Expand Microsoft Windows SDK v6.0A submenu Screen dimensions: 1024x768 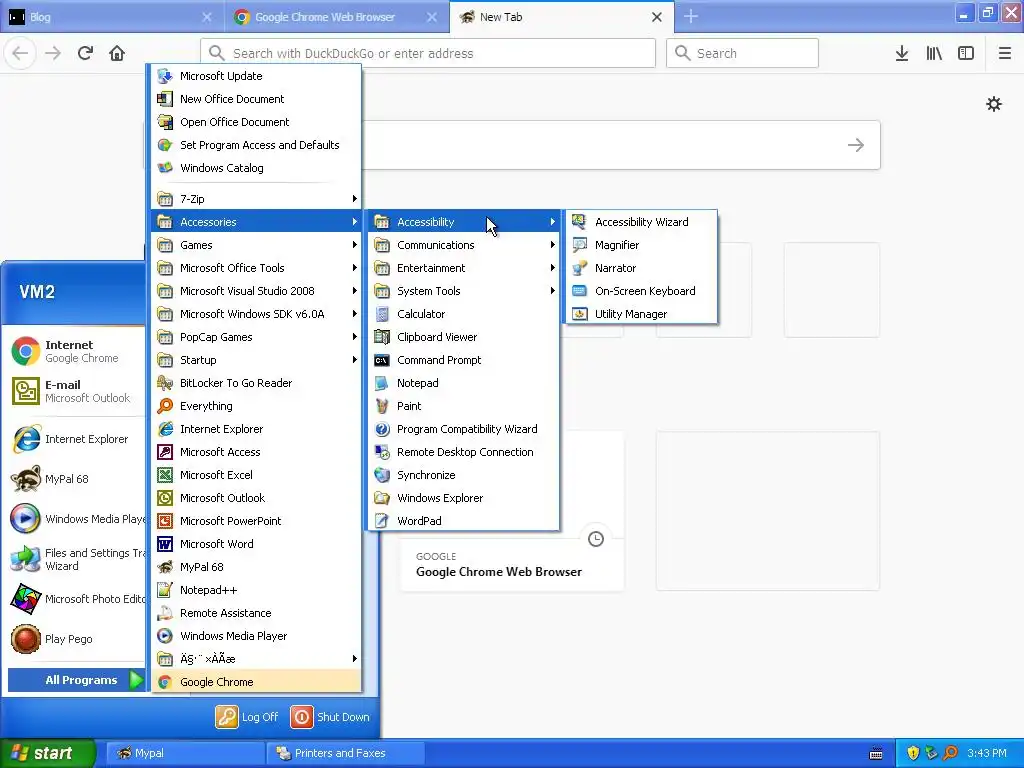tap(256, 314)
